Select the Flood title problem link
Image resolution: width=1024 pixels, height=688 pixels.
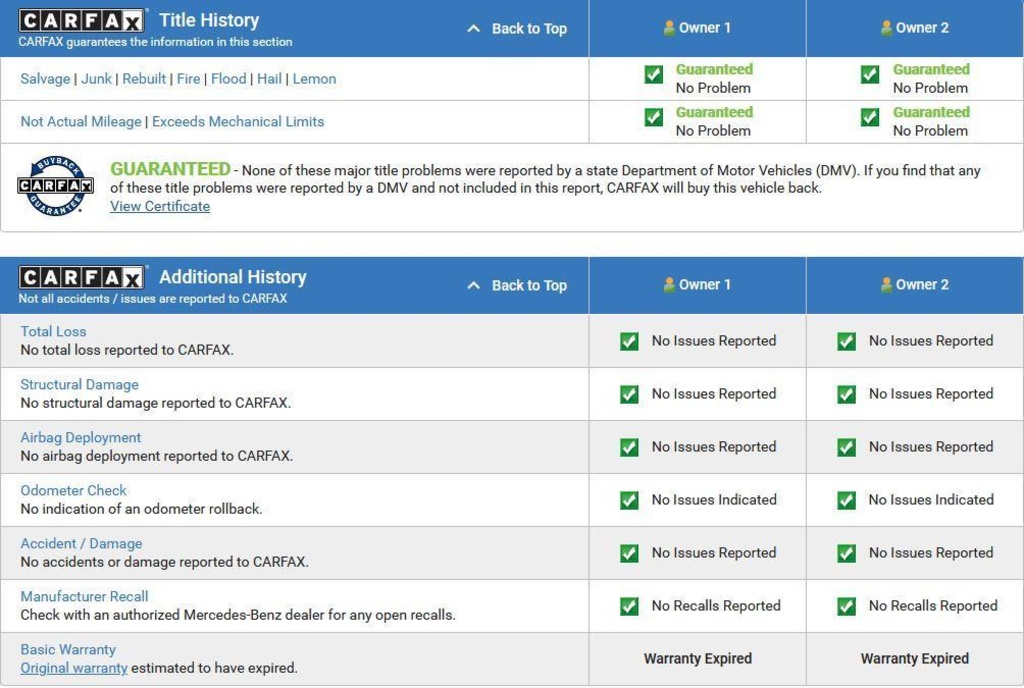[228, 79]
